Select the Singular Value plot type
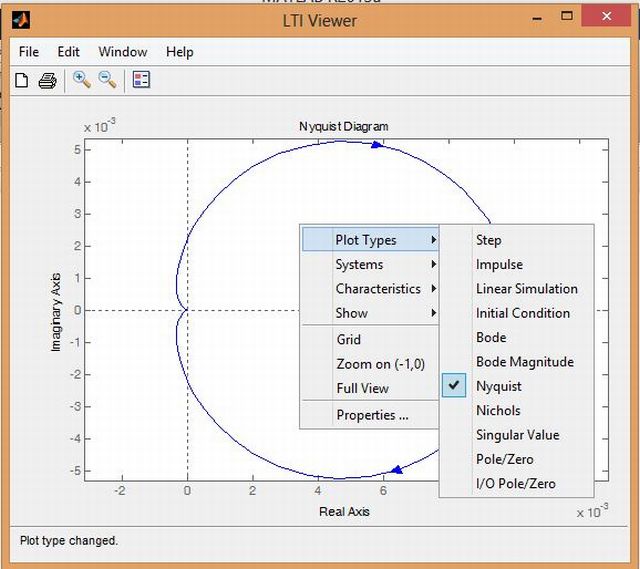Viewport: 640px width, 569px height. pos(516,435)
